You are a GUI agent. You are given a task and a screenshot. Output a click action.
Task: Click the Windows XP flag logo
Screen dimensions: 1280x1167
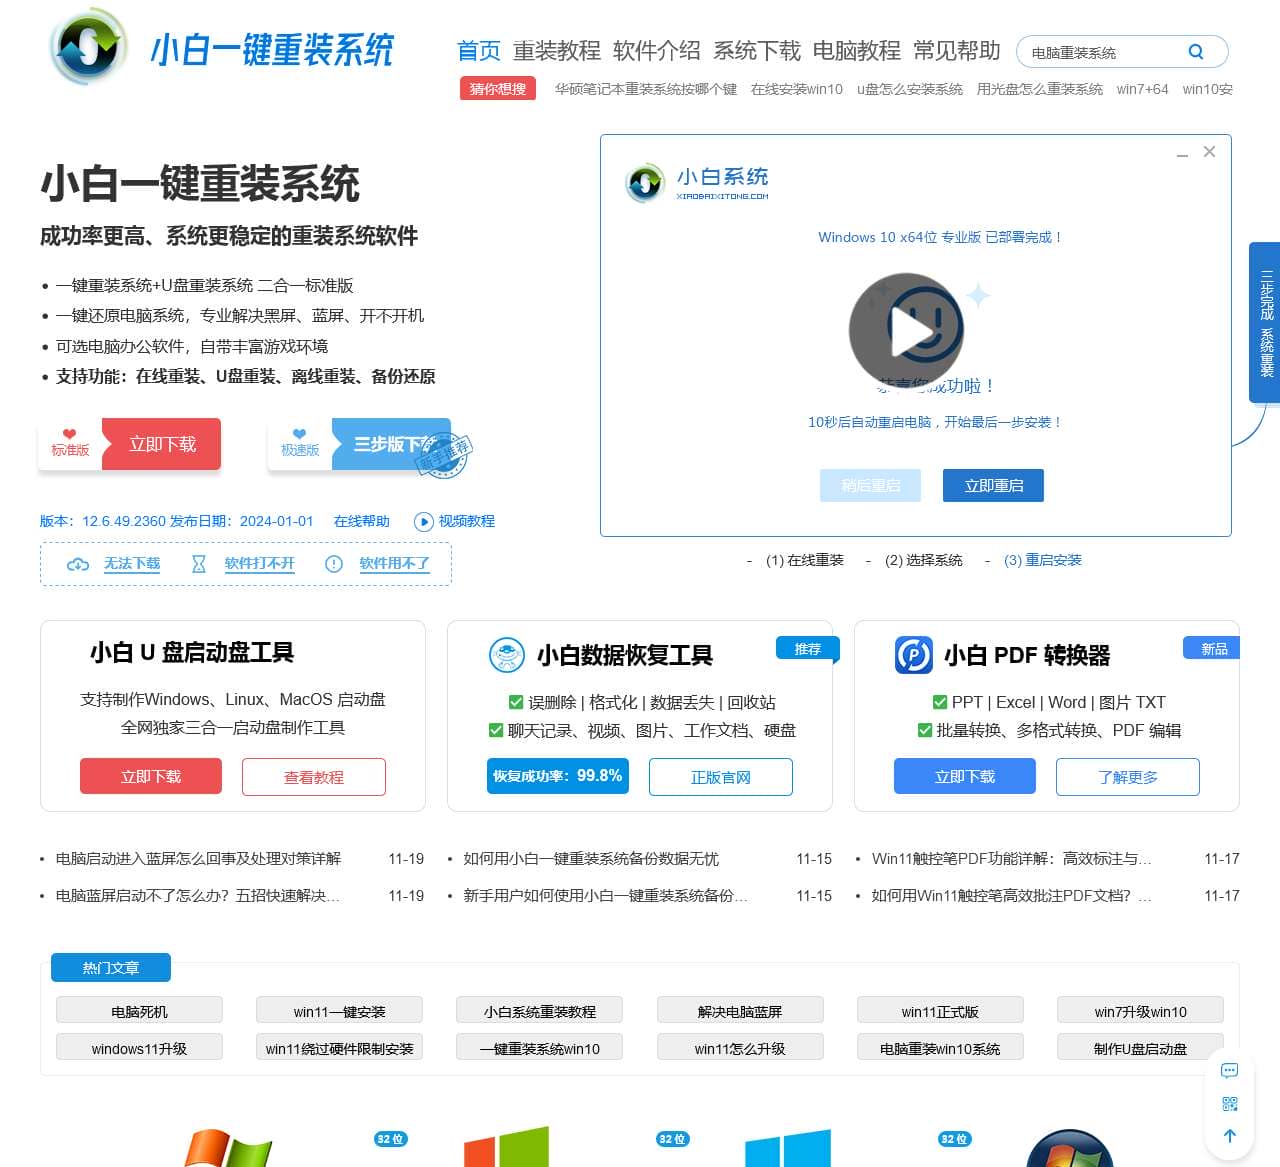228,1148
